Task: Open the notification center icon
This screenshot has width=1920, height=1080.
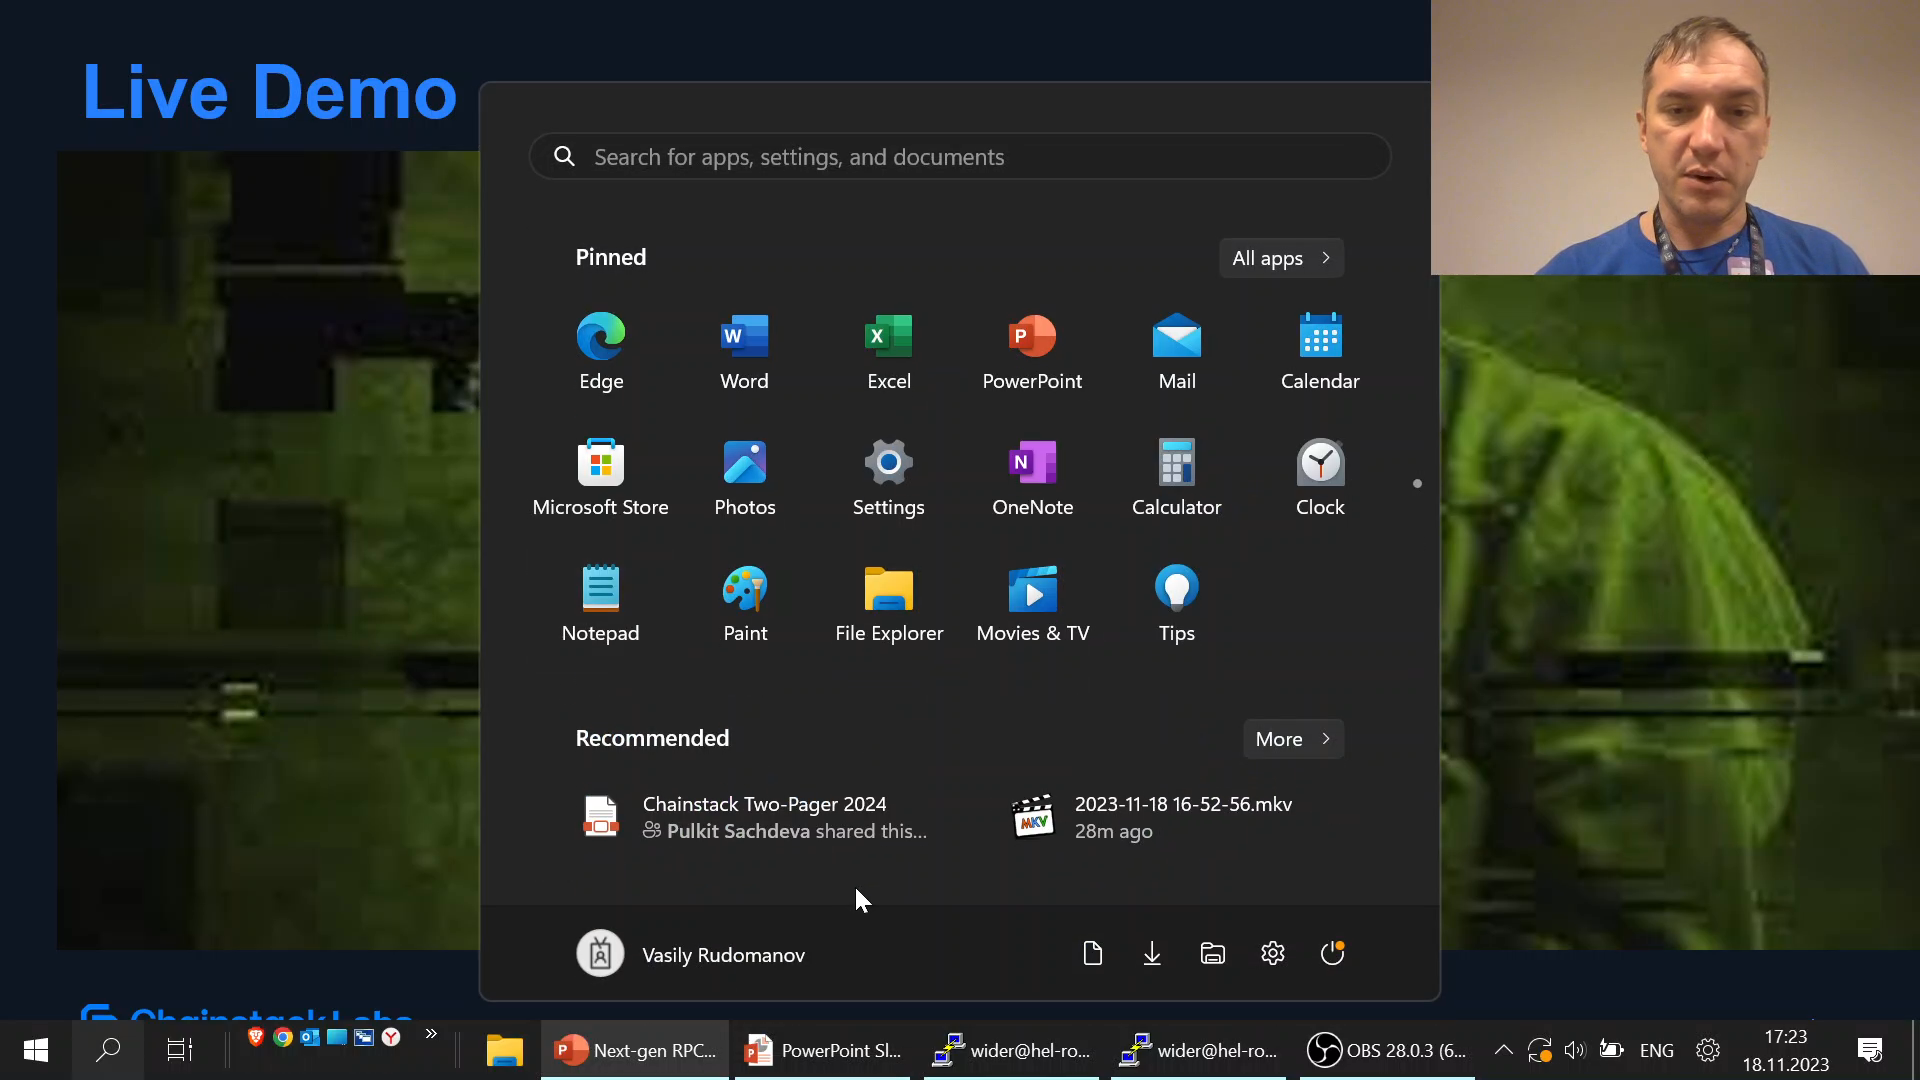Action: 1869,1050
